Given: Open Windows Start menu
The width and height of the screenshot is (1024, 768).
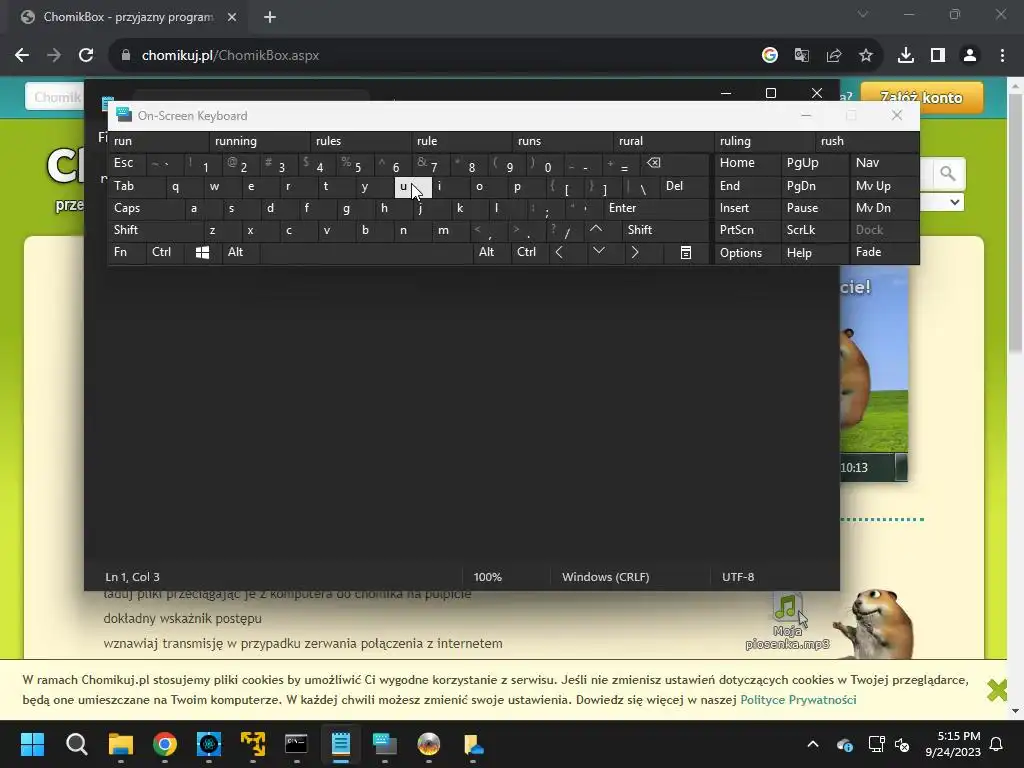Looking at the screenshot, I should point(32,744).
